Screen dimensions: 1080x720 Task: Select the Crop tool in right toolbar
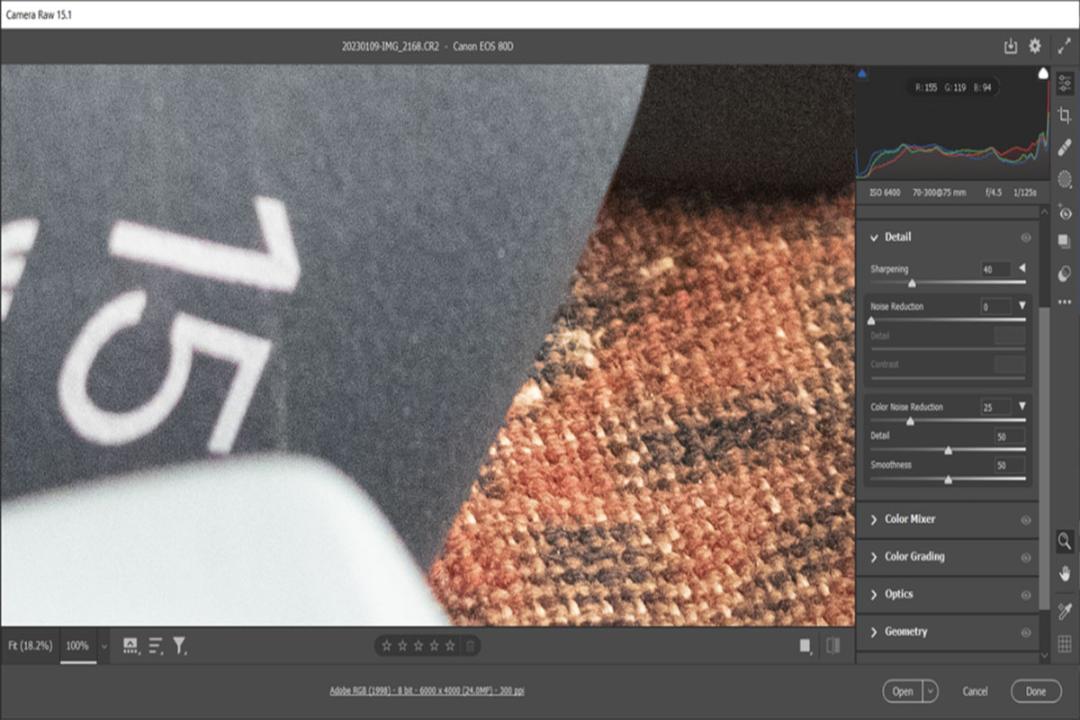tap(1065, 115)
